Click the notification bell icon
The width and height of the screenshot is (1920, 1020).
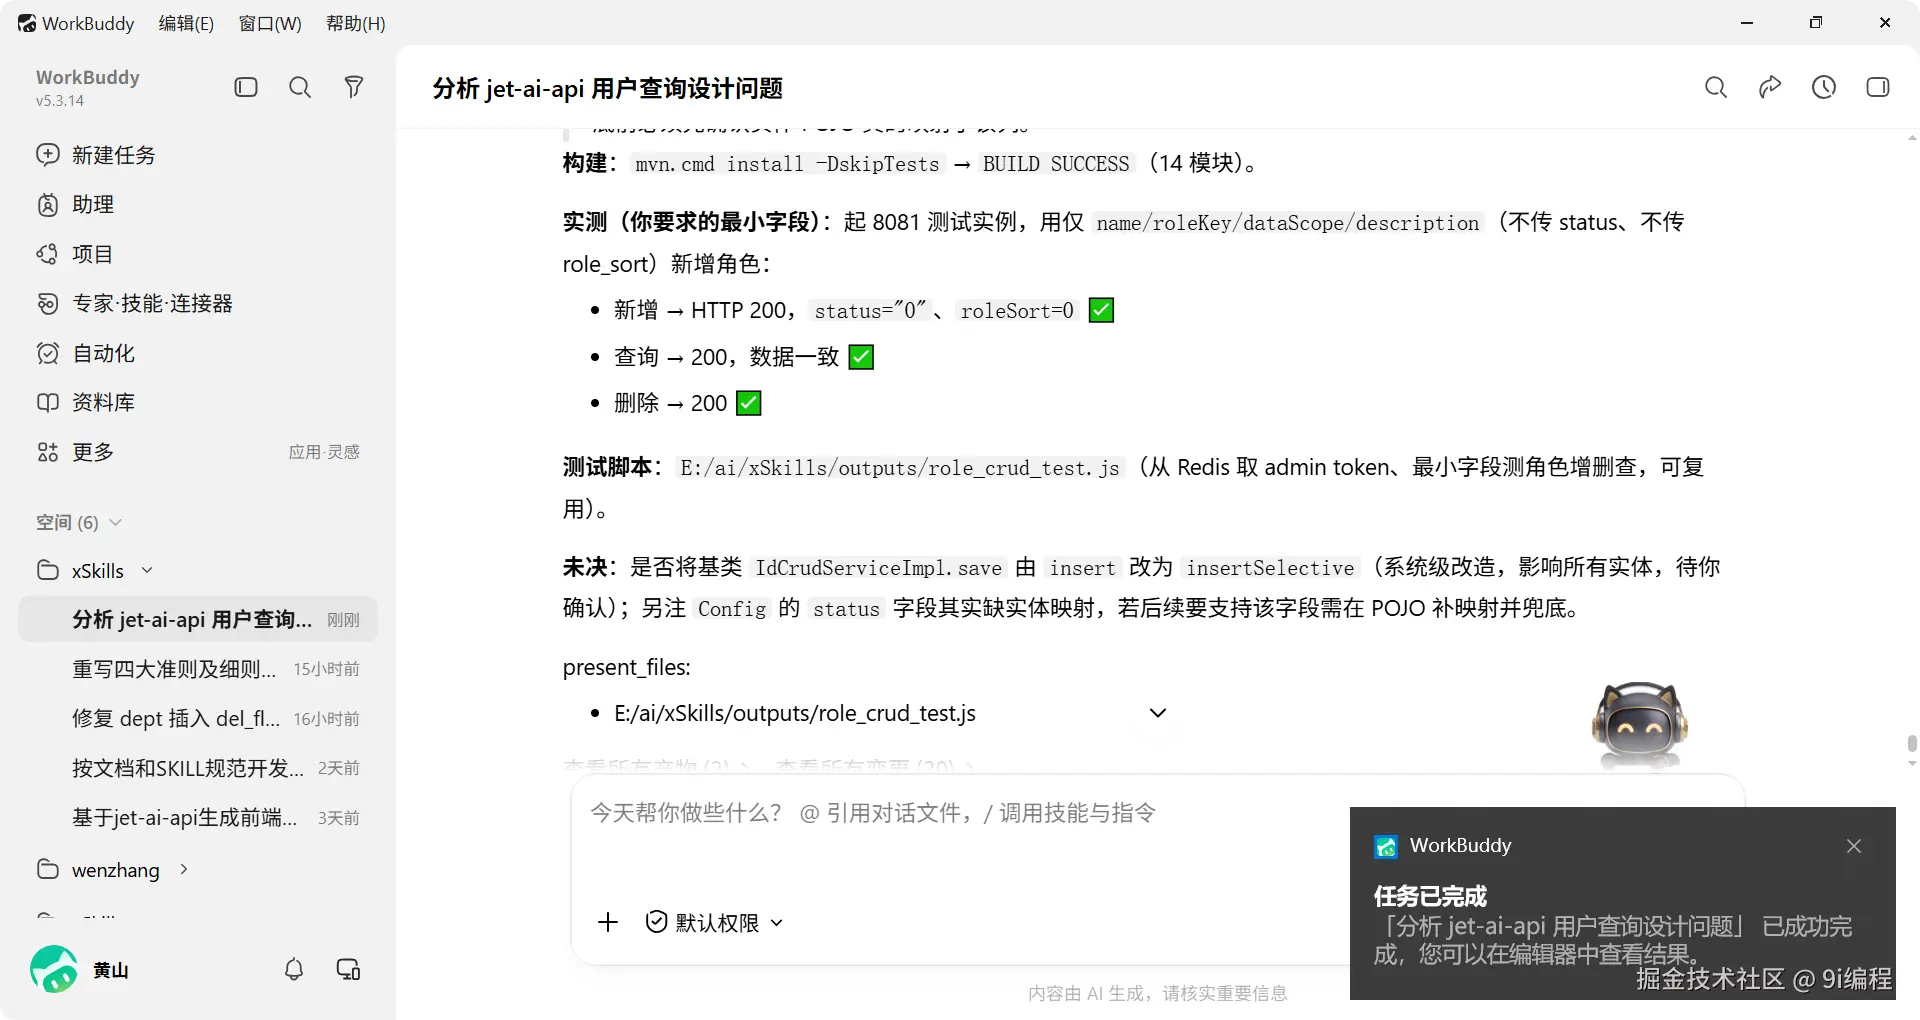tap(294, 969)
